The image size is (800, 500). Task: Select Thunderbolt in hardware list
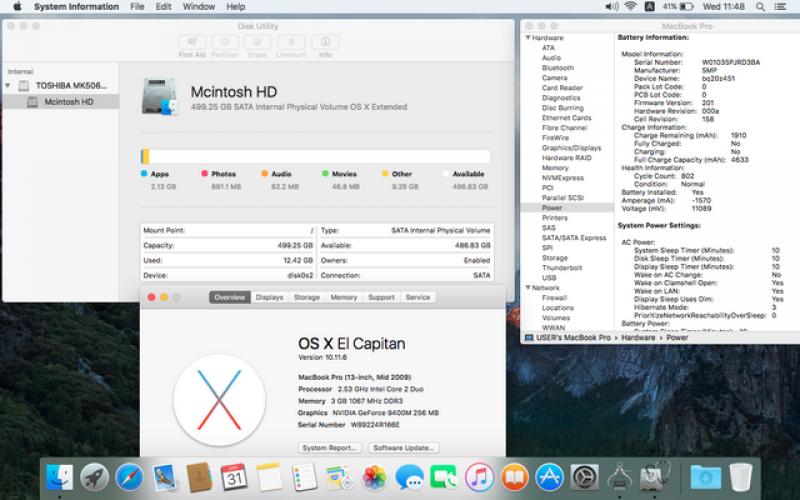pyautogui.click(x=562, y=268)
